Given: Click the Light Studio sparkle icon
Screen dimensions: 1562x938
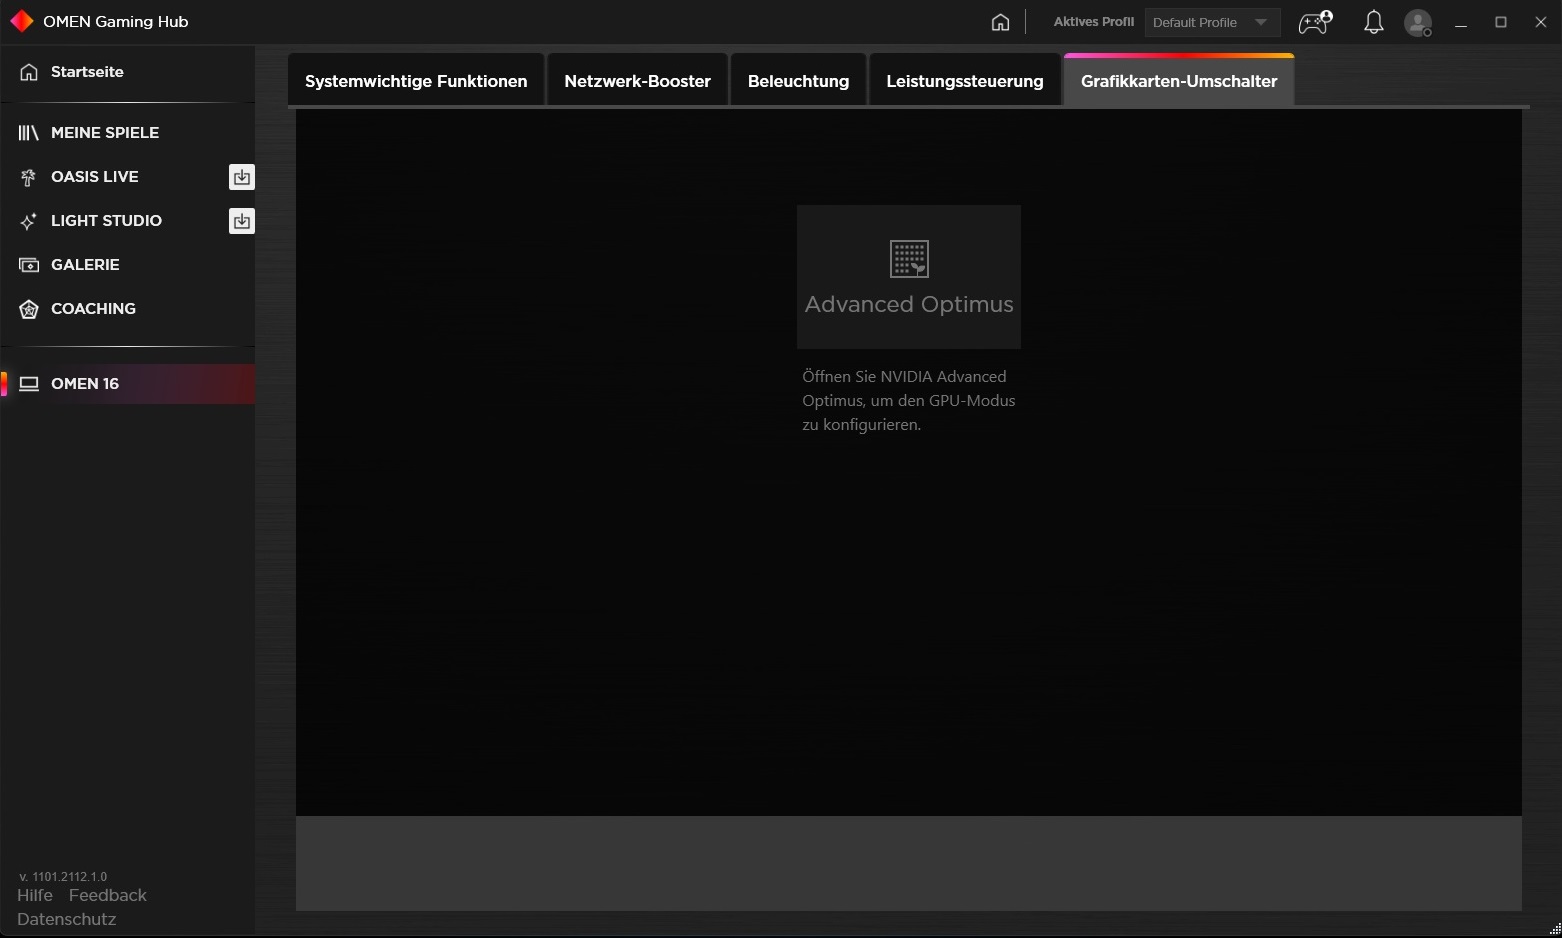Looking at the screenshot, I should click(29, 221).
